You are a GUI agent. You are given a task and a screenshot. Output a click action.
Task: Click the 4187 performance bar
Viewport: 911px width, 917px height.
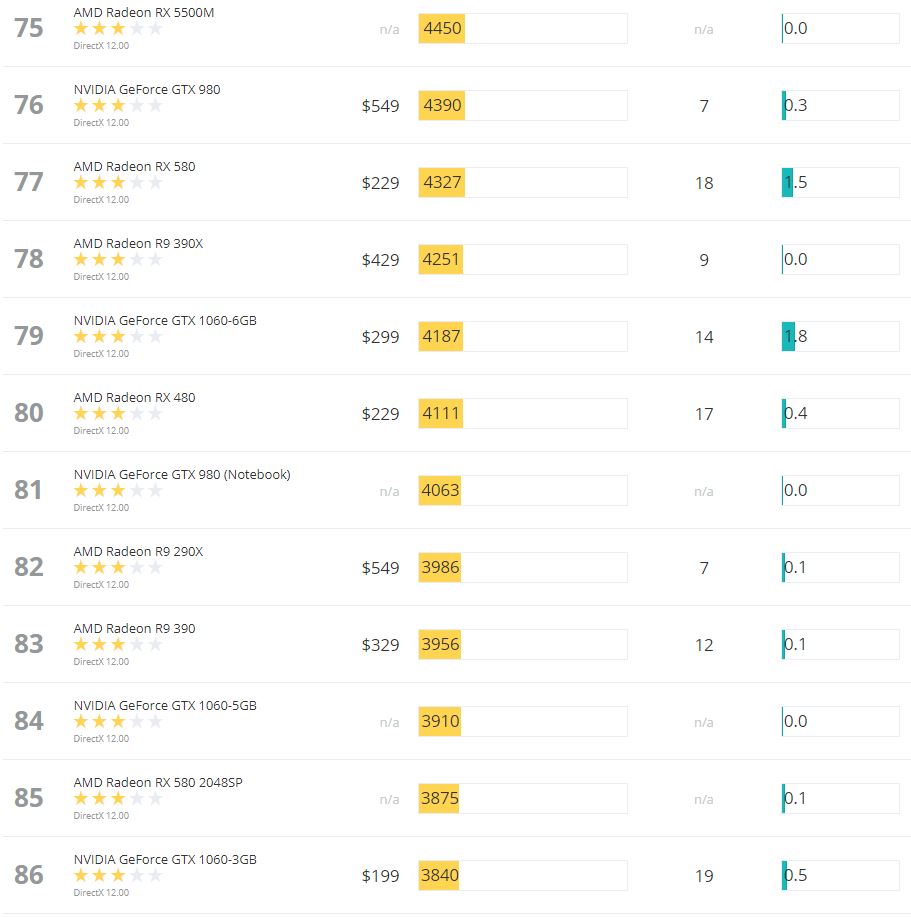[x=523, y=336]
